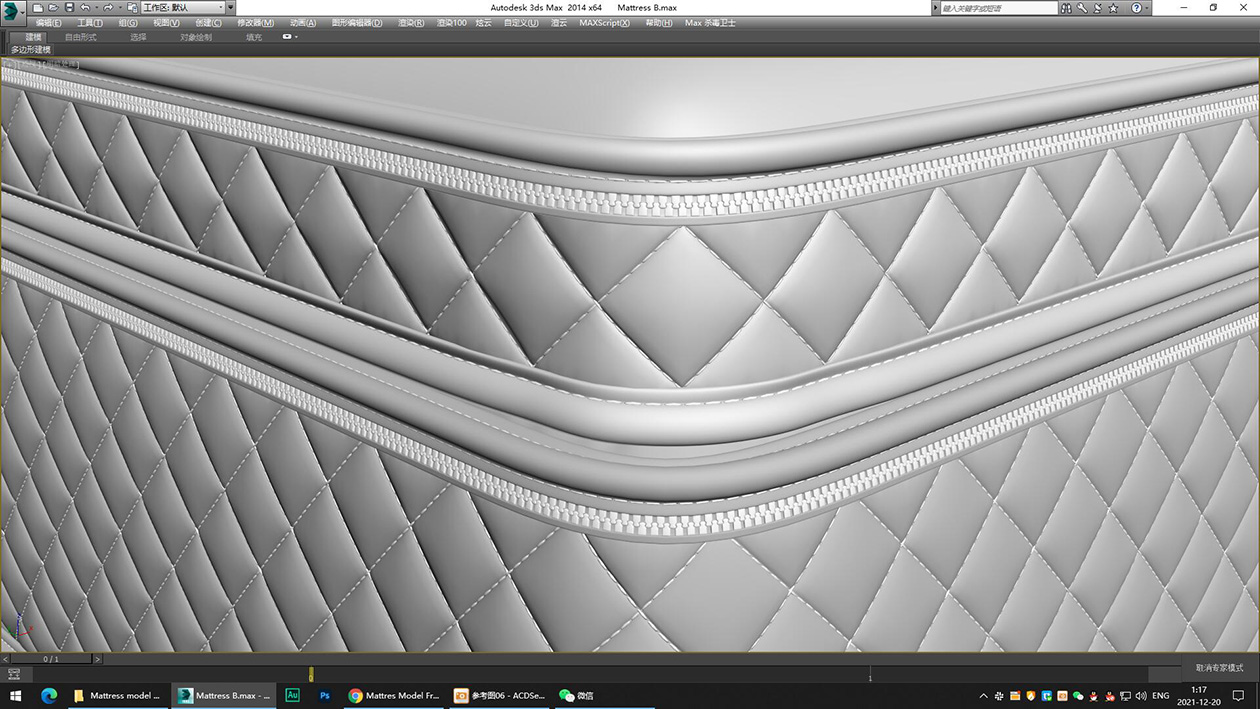
Task: Open the 渲云 menu
Action: [x=559, y=23]
